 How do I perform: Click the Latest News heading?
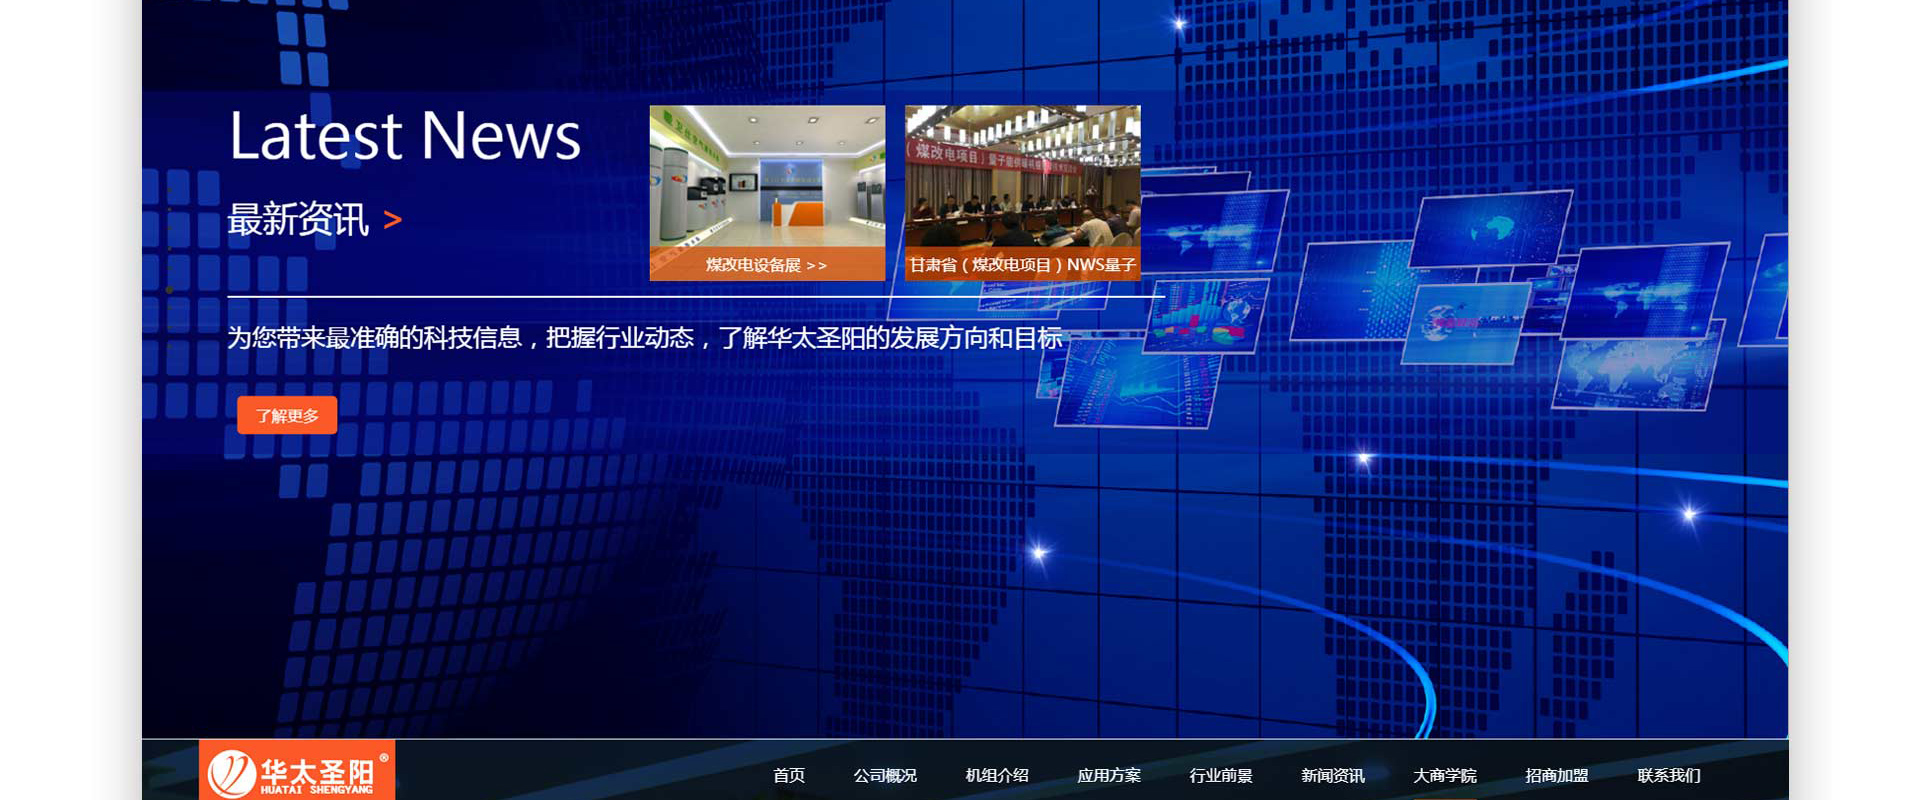405,136
